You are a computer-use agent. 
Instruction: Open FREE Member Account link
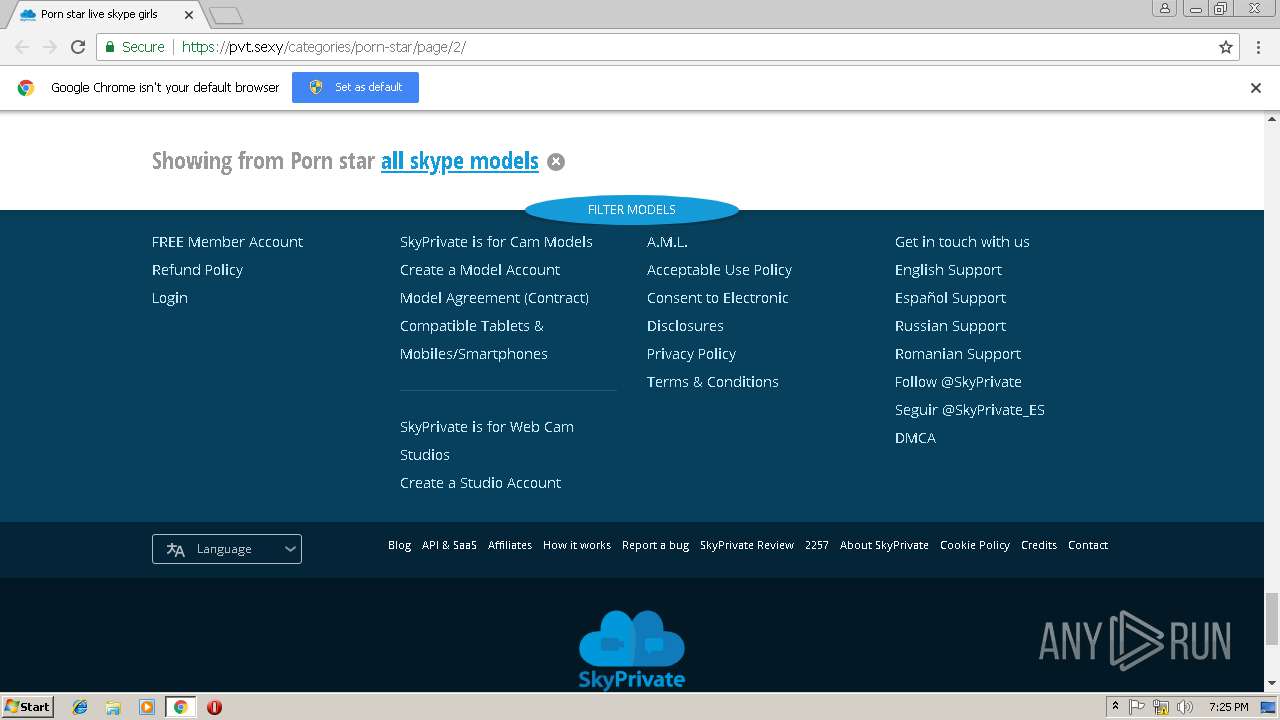coord(227,242)
